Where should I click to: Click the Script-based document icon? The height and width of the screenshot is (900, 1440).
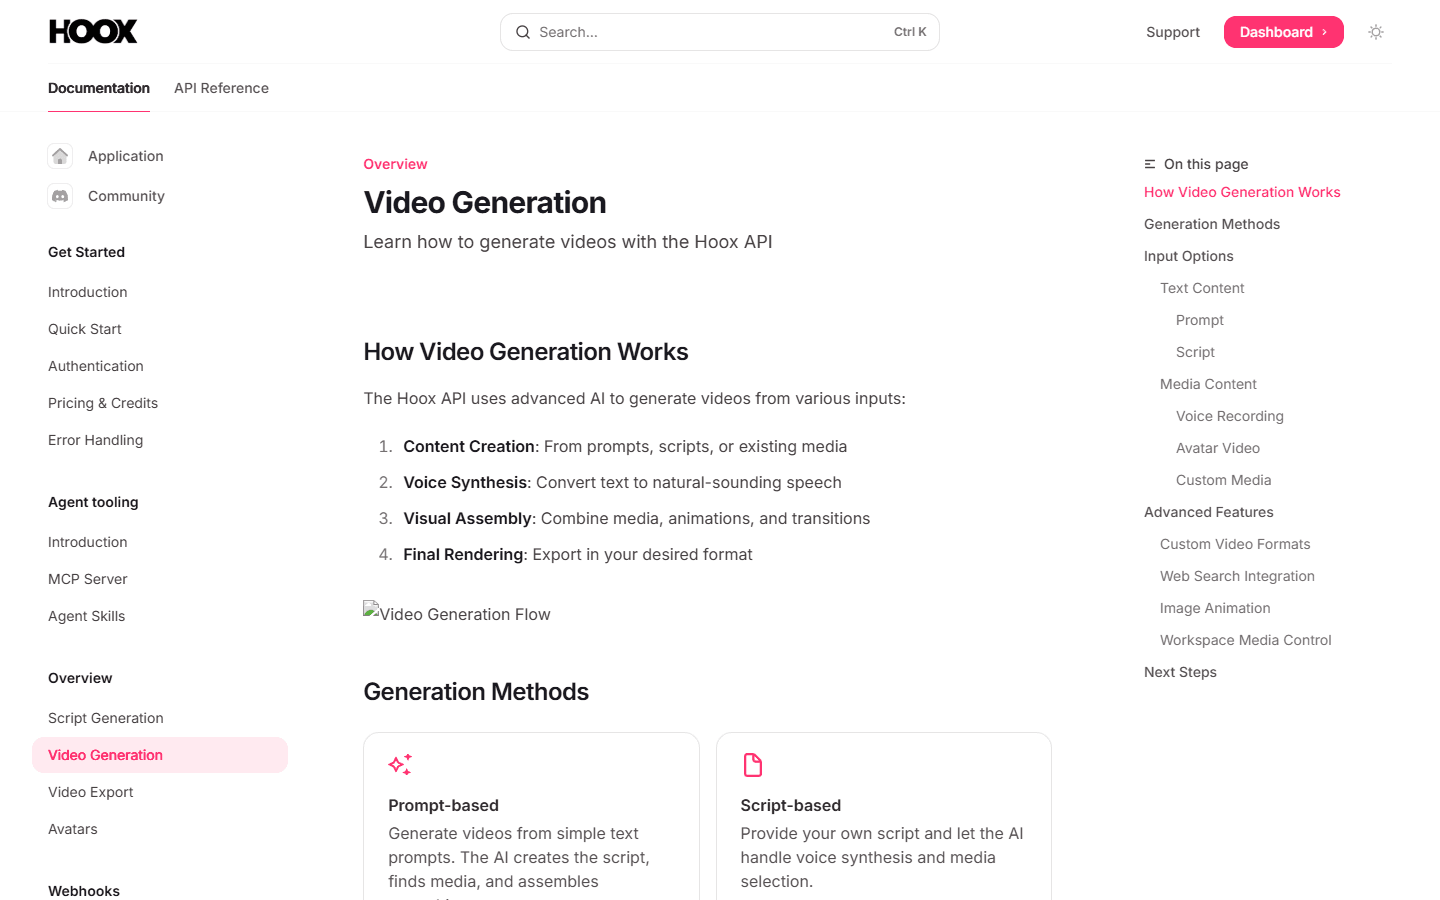[753, 765]
